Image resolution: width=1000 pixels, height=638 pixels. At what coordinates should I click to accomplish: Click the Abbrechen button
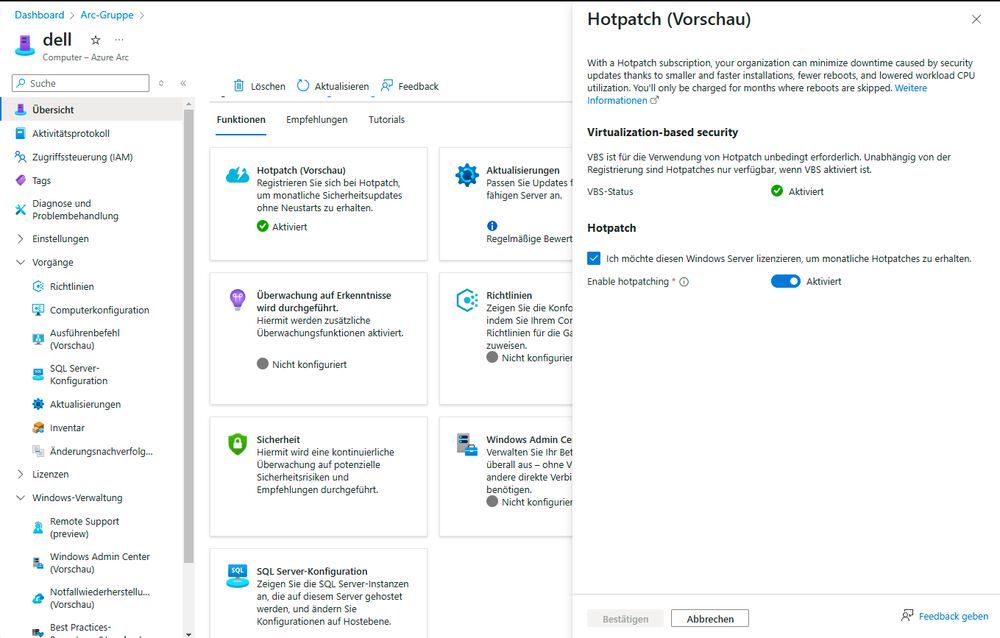pyautogui.click(x=710, y=619)
